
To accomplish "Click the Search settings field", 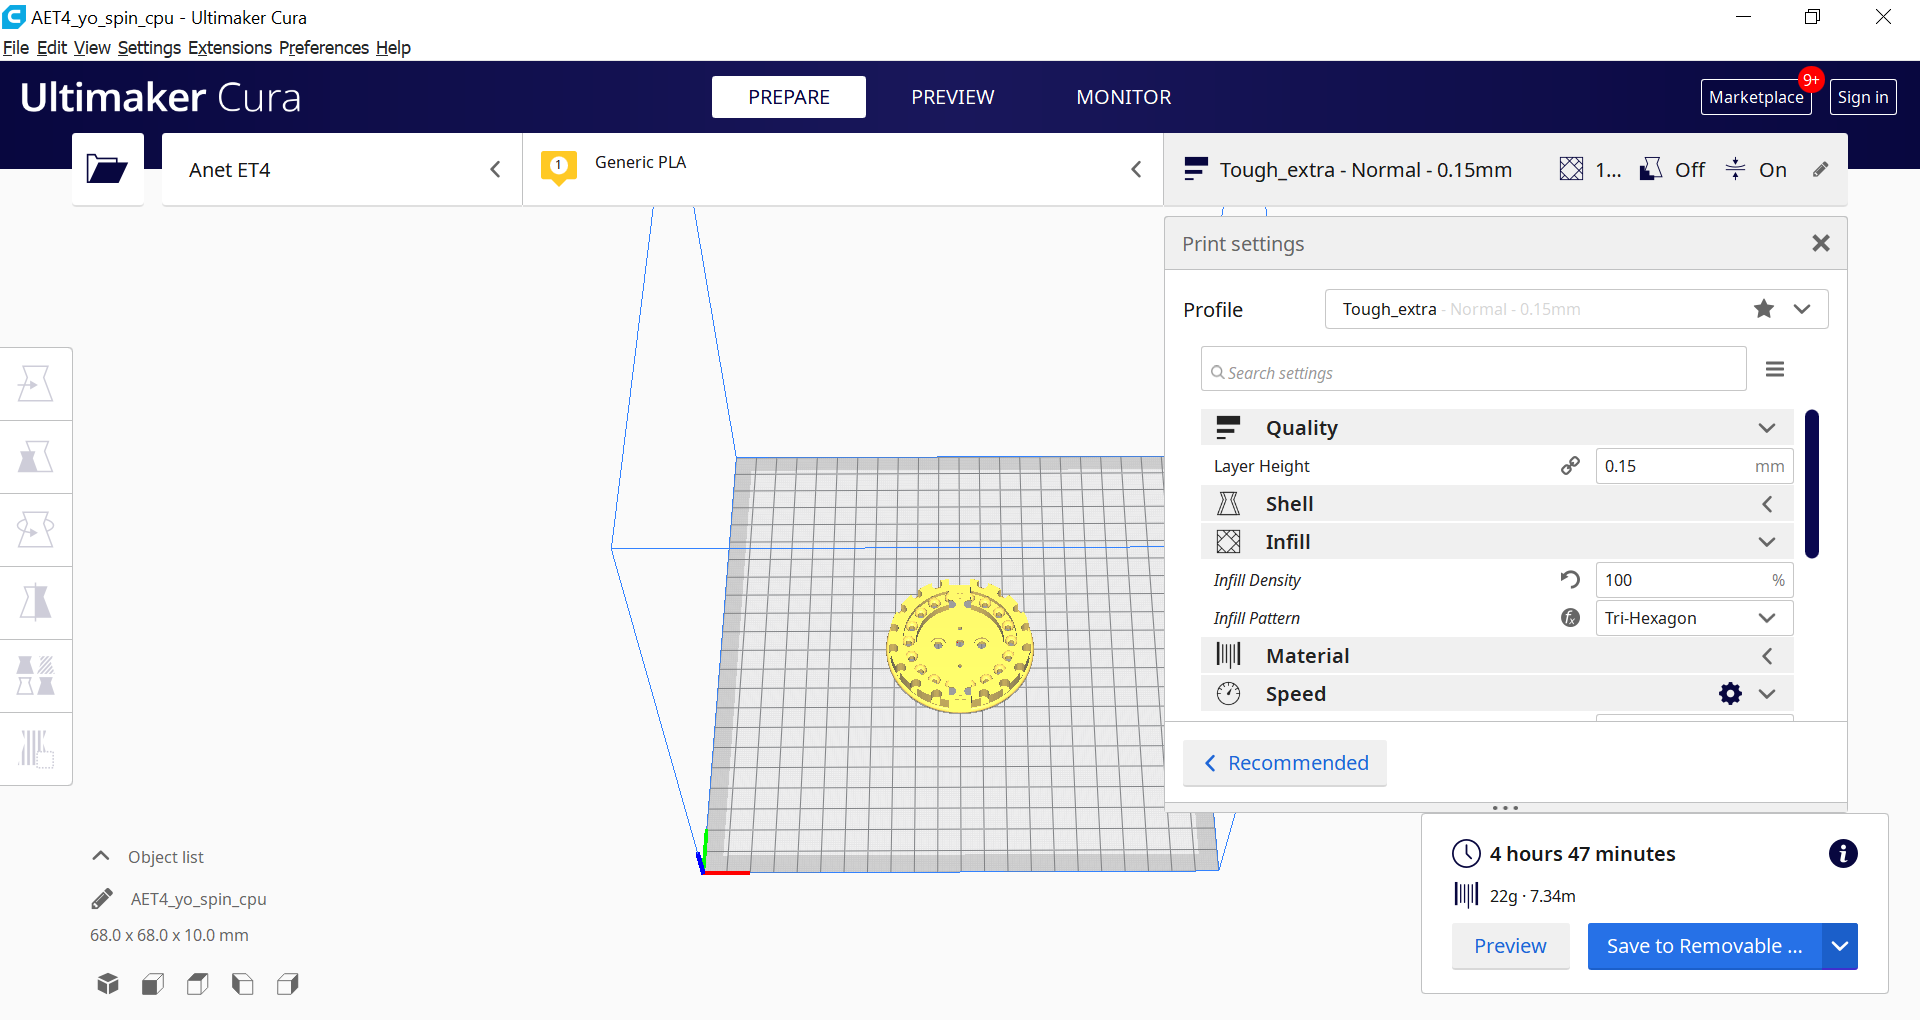I will pos(1474,369).
